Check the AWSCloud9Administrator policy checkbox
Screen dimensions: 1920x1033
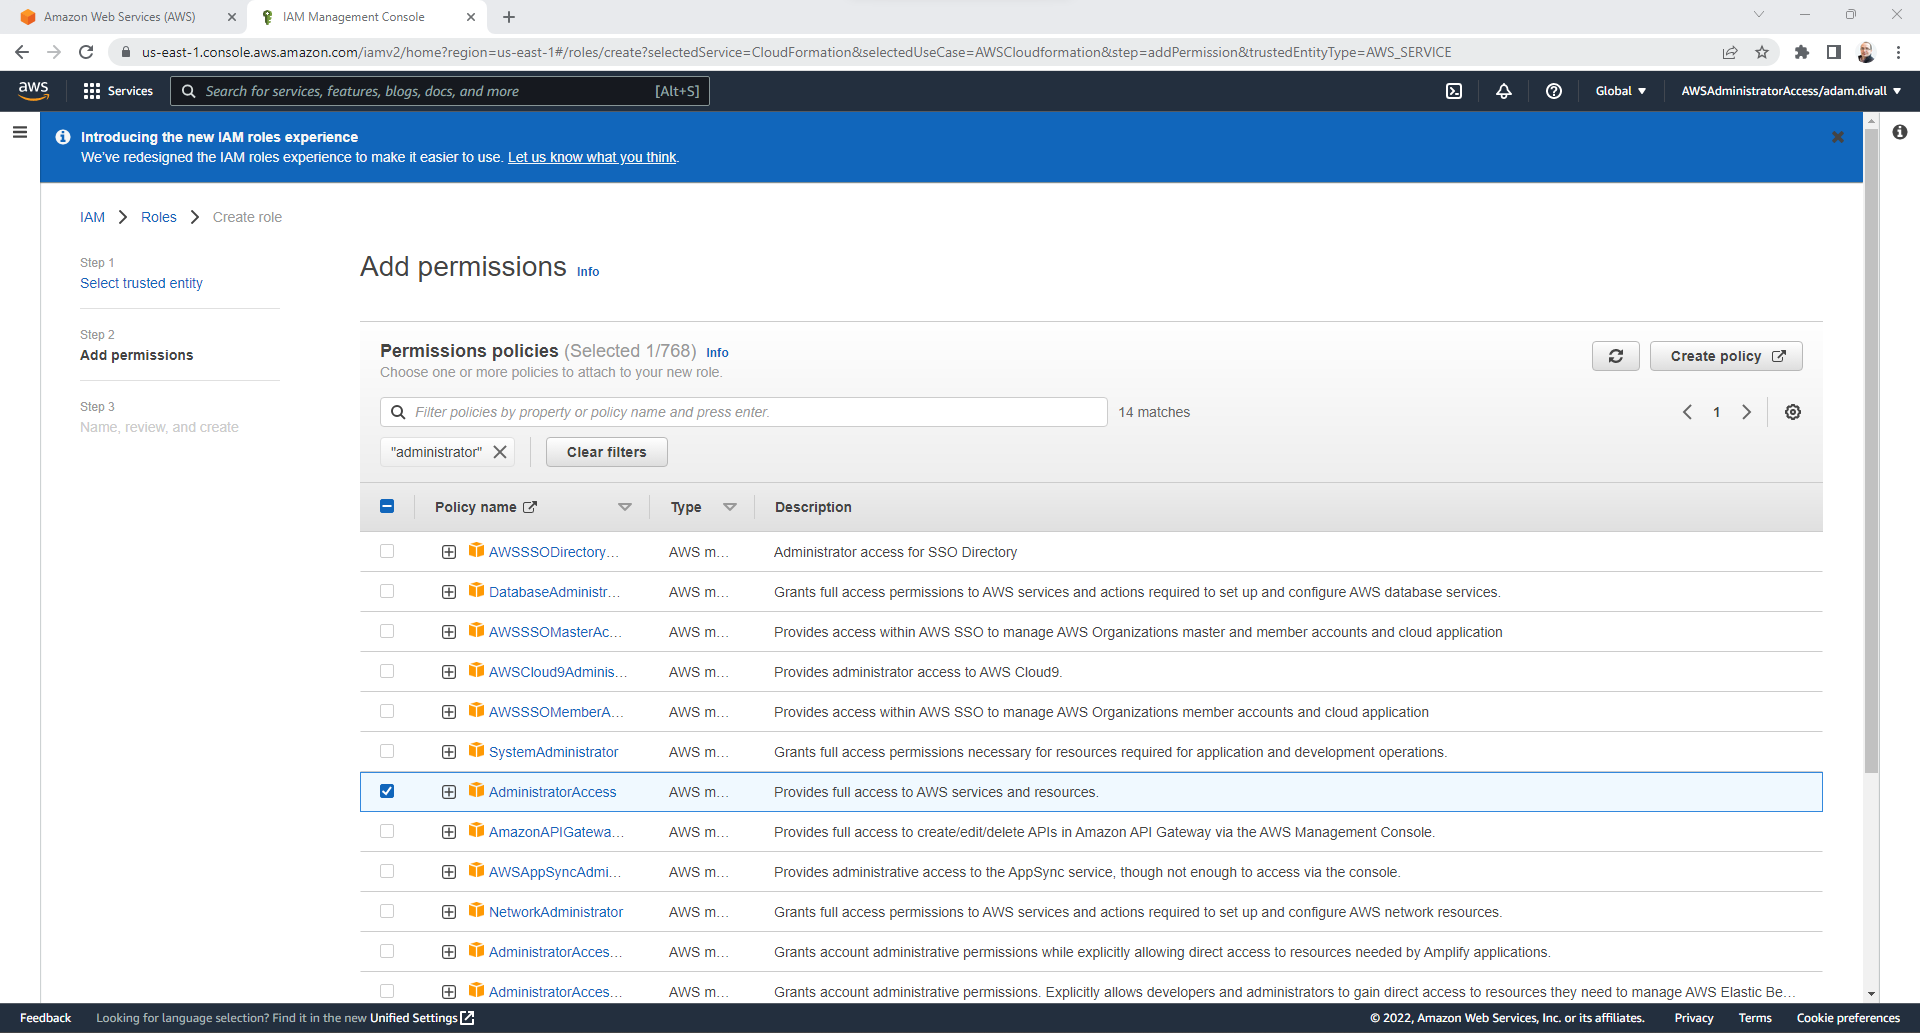(x=387, y=671)
